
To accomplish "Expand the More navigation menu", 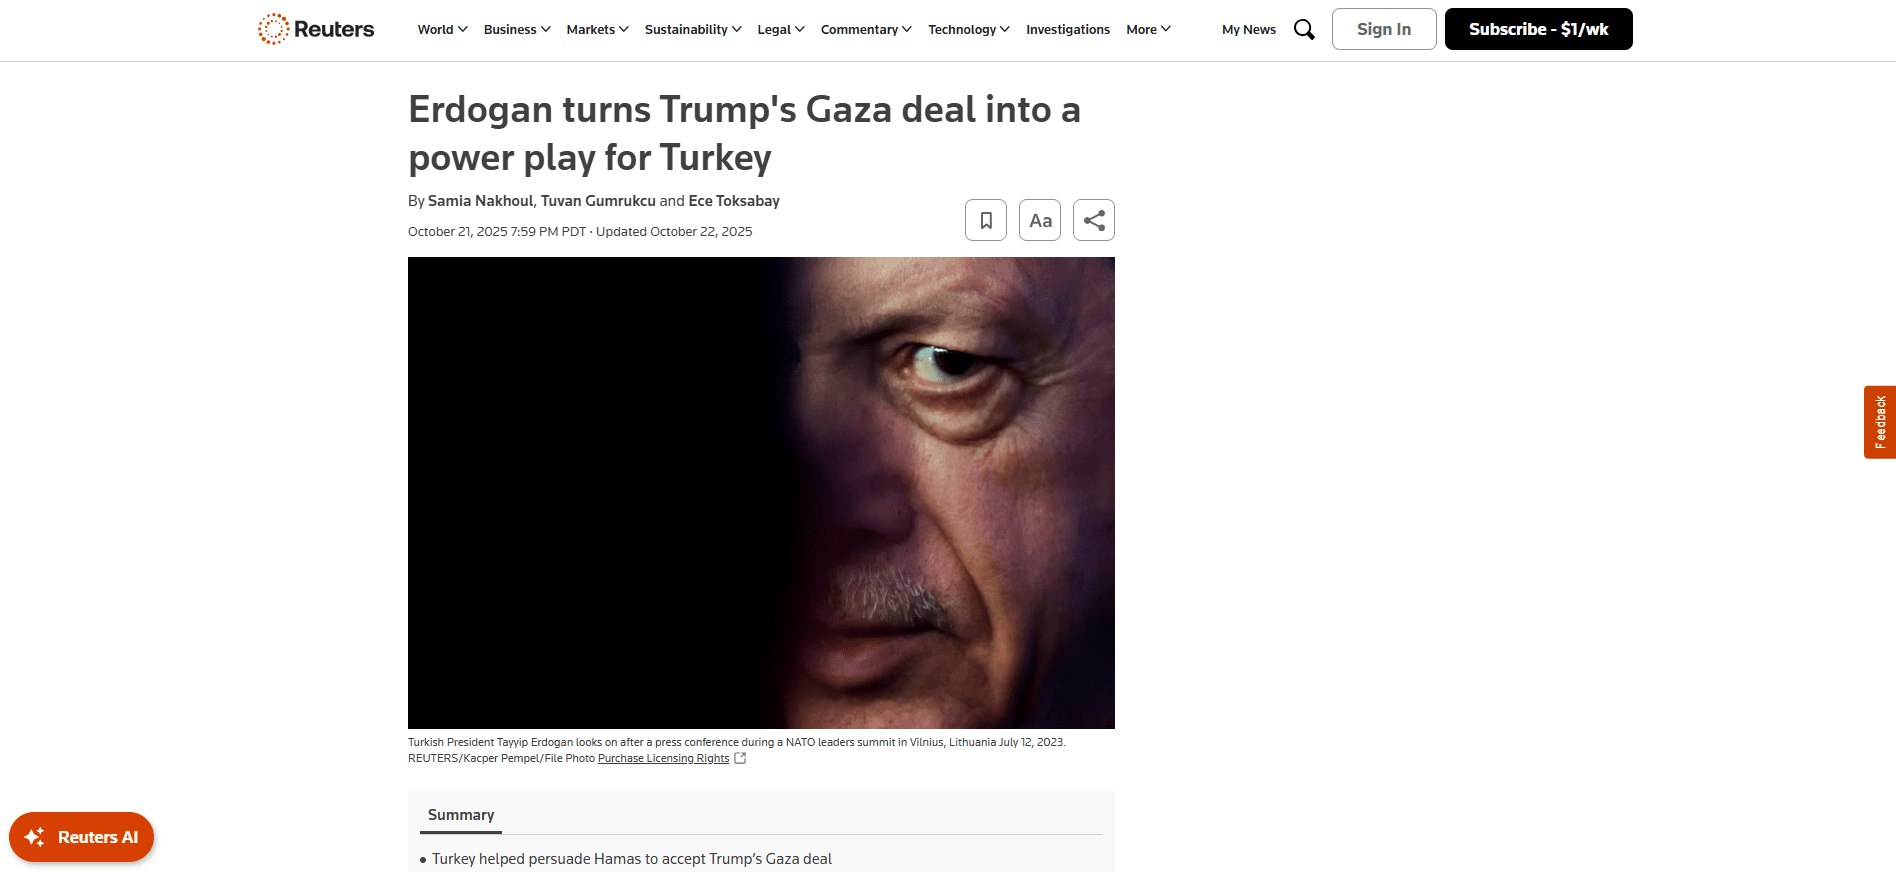I will tap(1148, 29).
